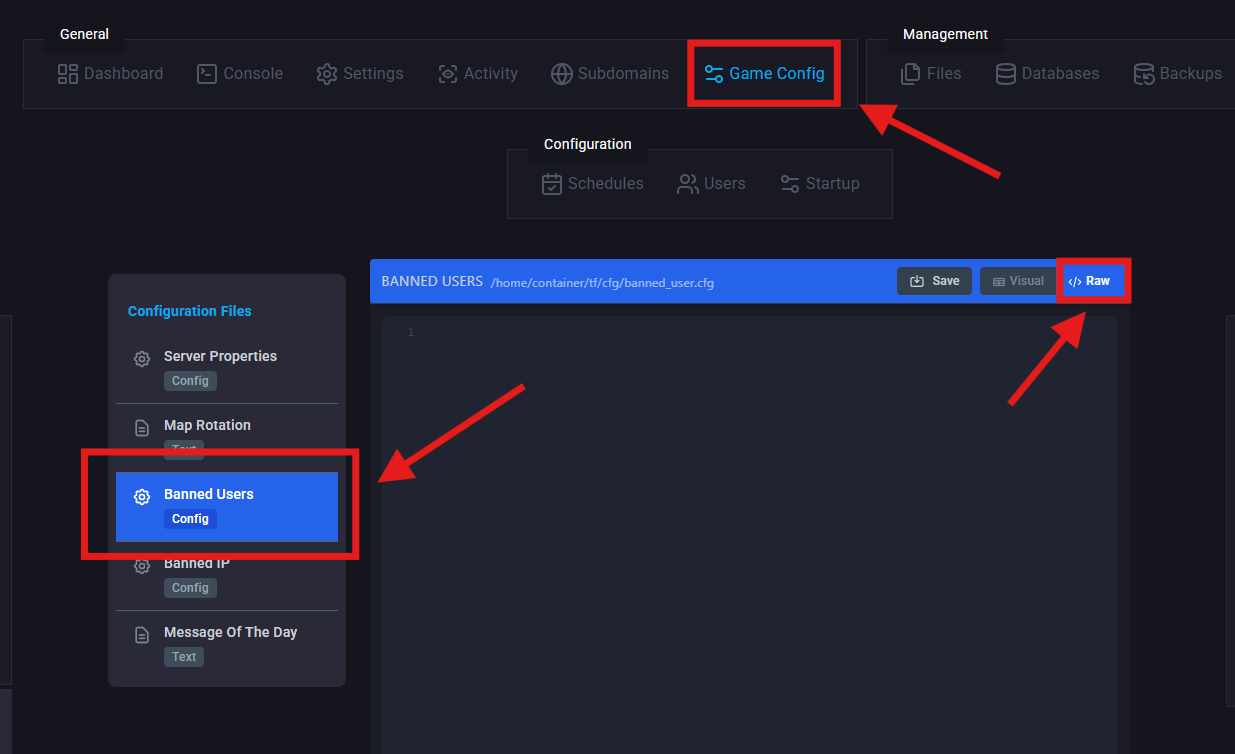Click the Activity eye icon
This screenshot has height=754, width=1235.
[448, 73]
